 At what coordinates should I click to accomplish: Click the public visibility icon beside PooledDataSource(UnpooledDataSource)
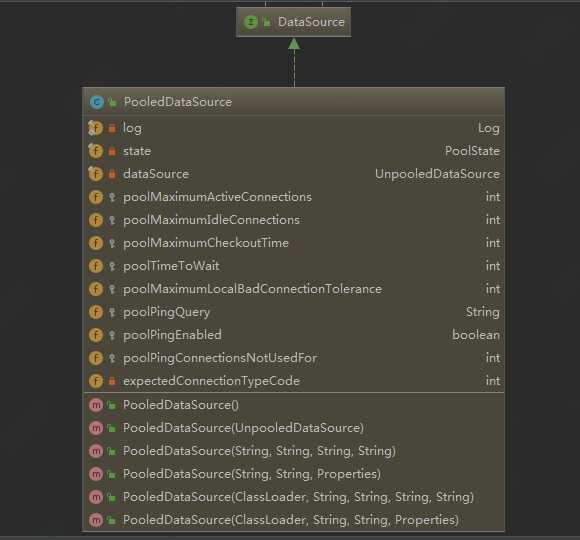tap(111, 428)
